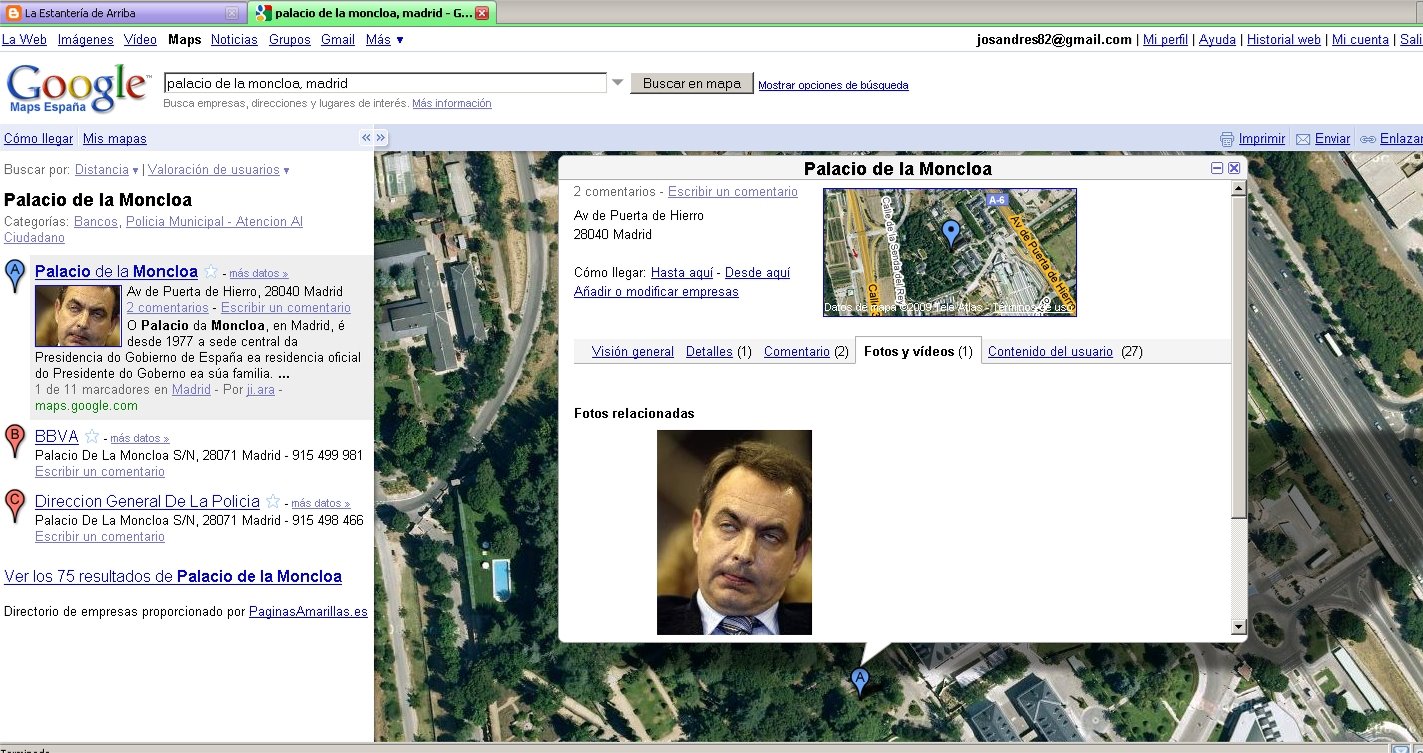1423x753 pixels.
Task: Open La Estantería de Arriba browser tab
Action: [121, 13]
